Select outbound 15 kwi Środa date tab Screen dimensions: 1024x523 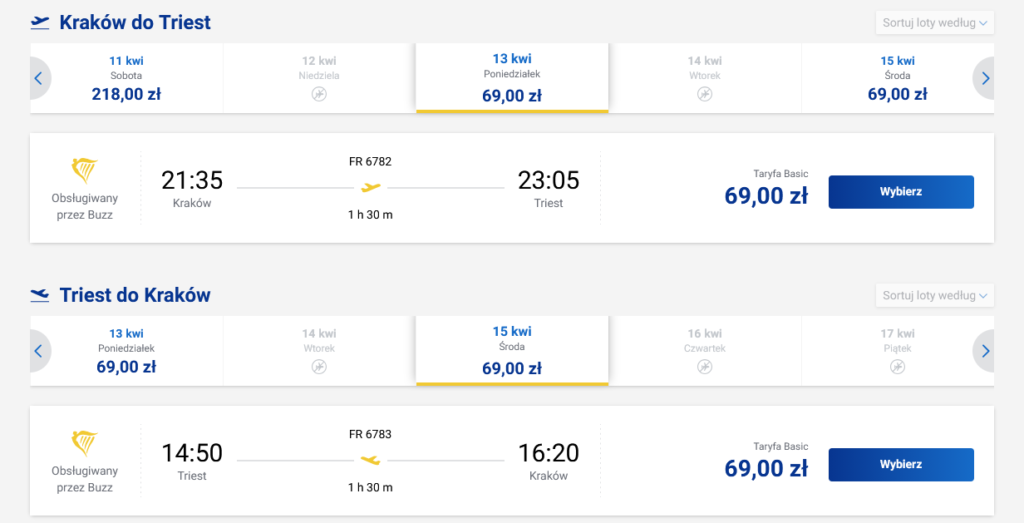897,78
